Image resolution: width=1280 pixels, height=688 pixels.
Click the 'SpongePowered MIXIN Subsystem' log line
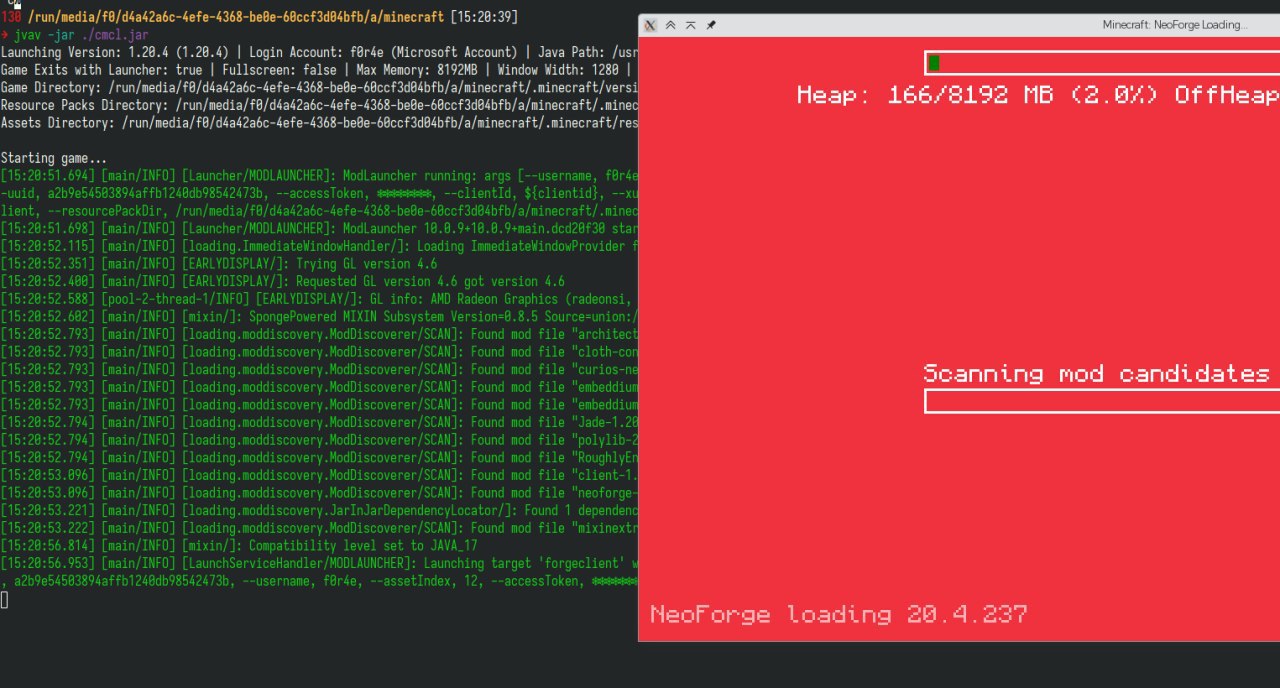(319, 317)
